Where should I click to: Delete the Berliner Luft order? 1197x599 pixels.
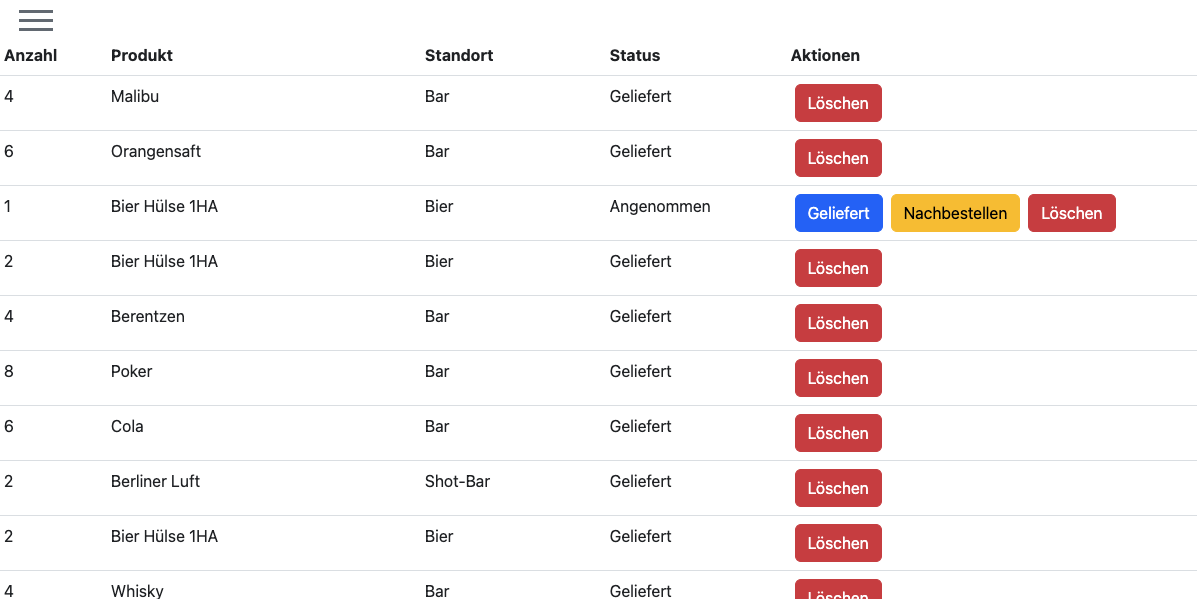[838, 488]
